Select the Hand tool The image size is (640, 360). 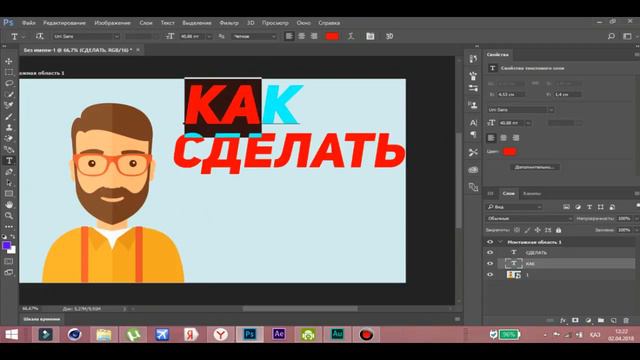(9, 205)
